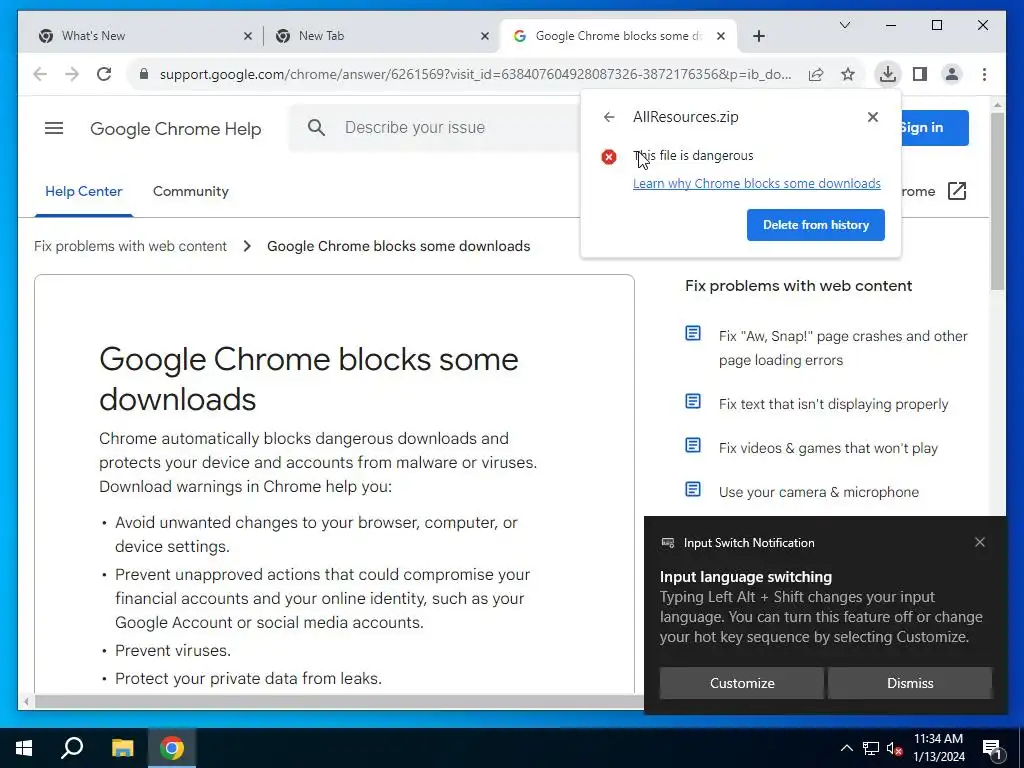This screenshot has width=1024, height=768.
Task: Dismiss the input language notification
Action: click(910, 683)
